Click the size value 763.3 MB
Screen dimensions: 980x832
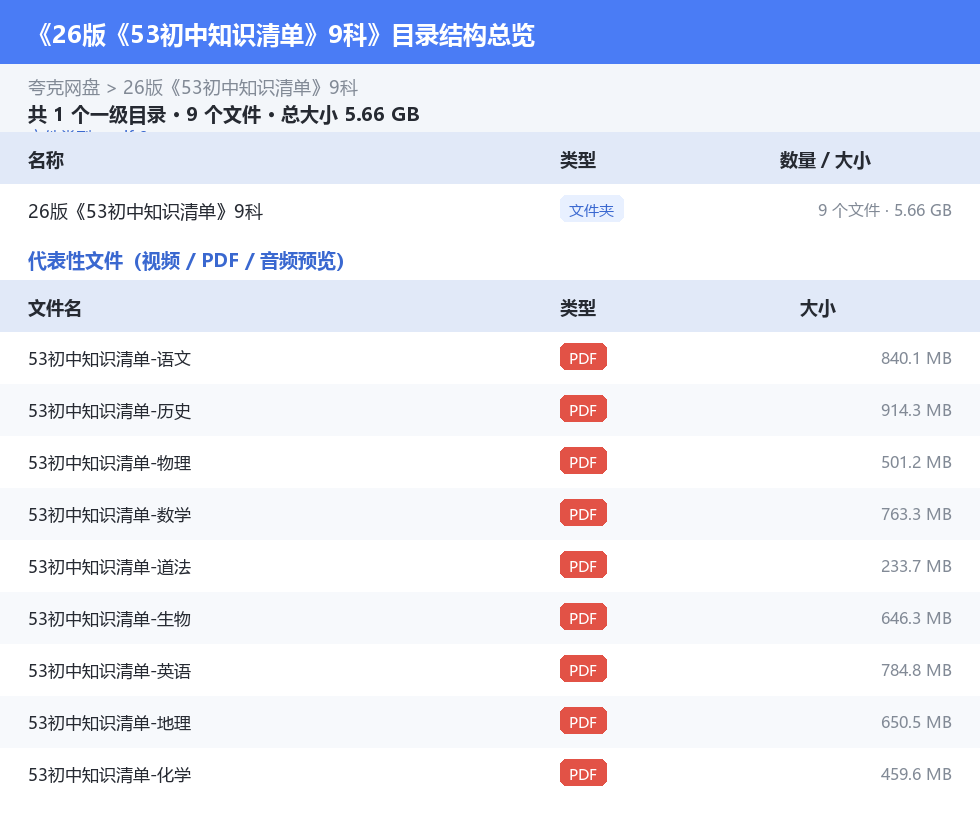(916, 514)
